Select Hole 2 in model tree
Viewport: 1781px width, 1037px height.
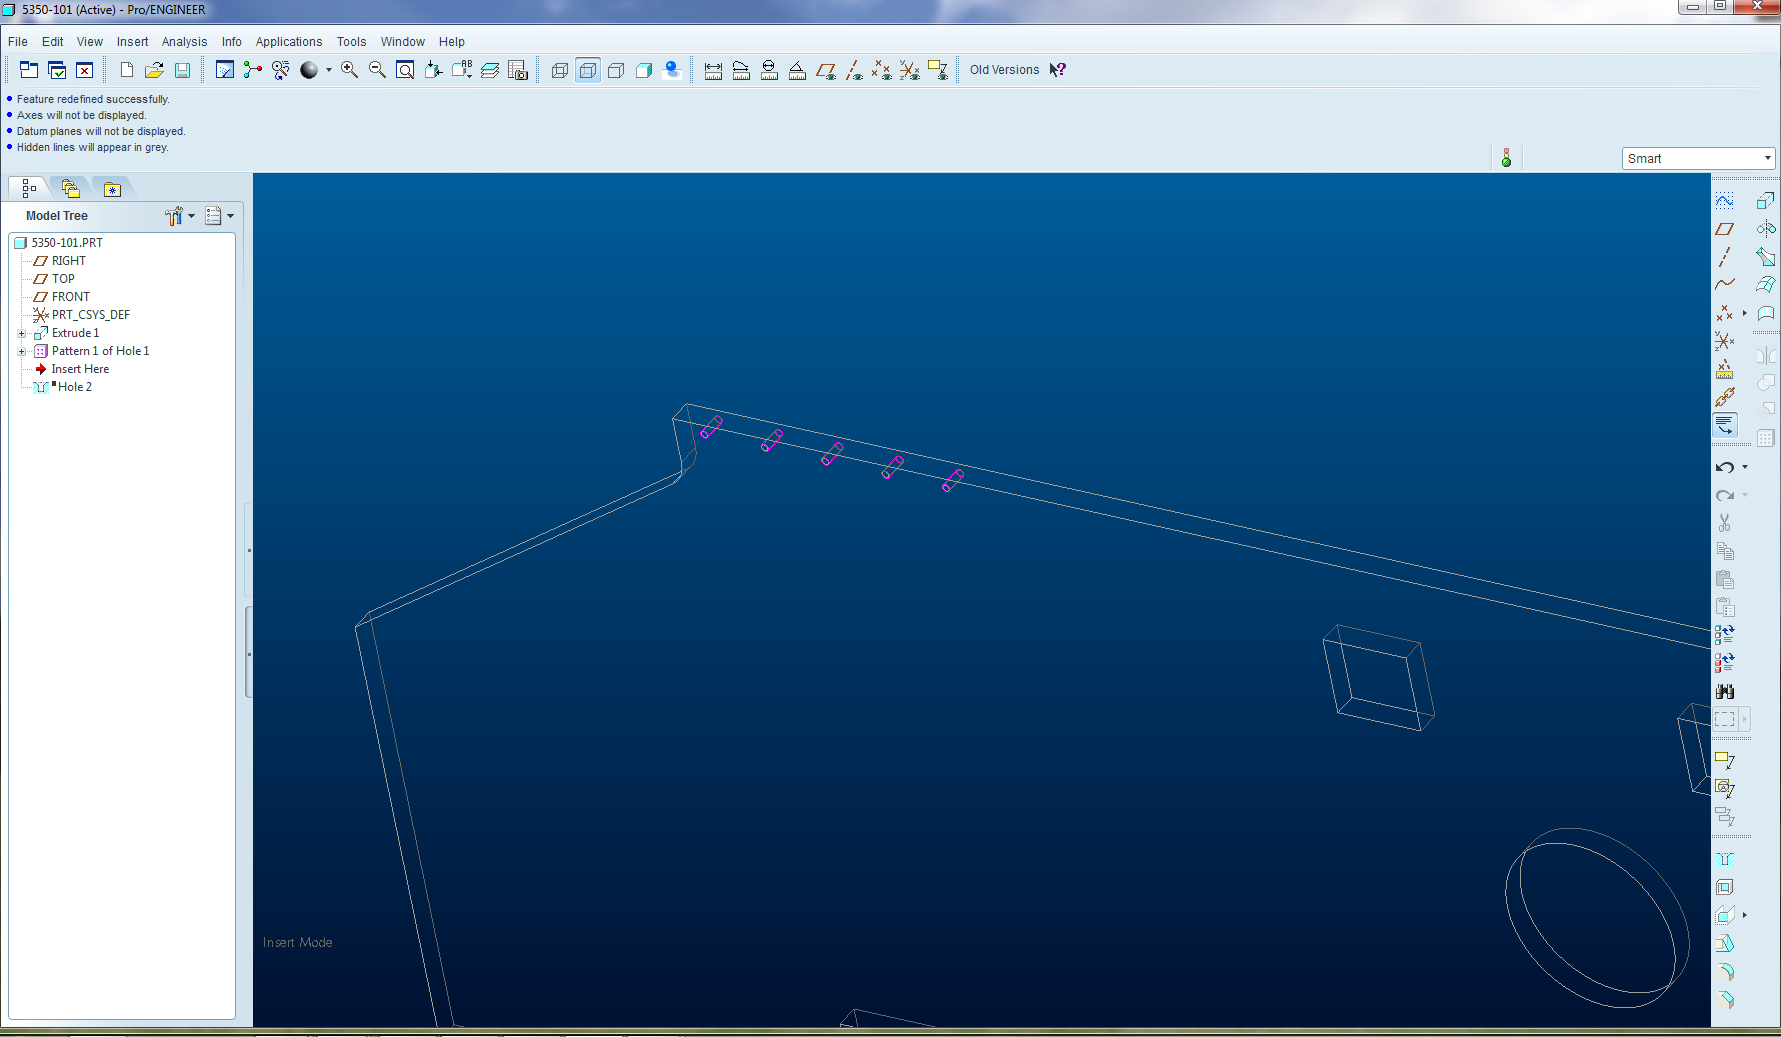(x=66, y=387)
